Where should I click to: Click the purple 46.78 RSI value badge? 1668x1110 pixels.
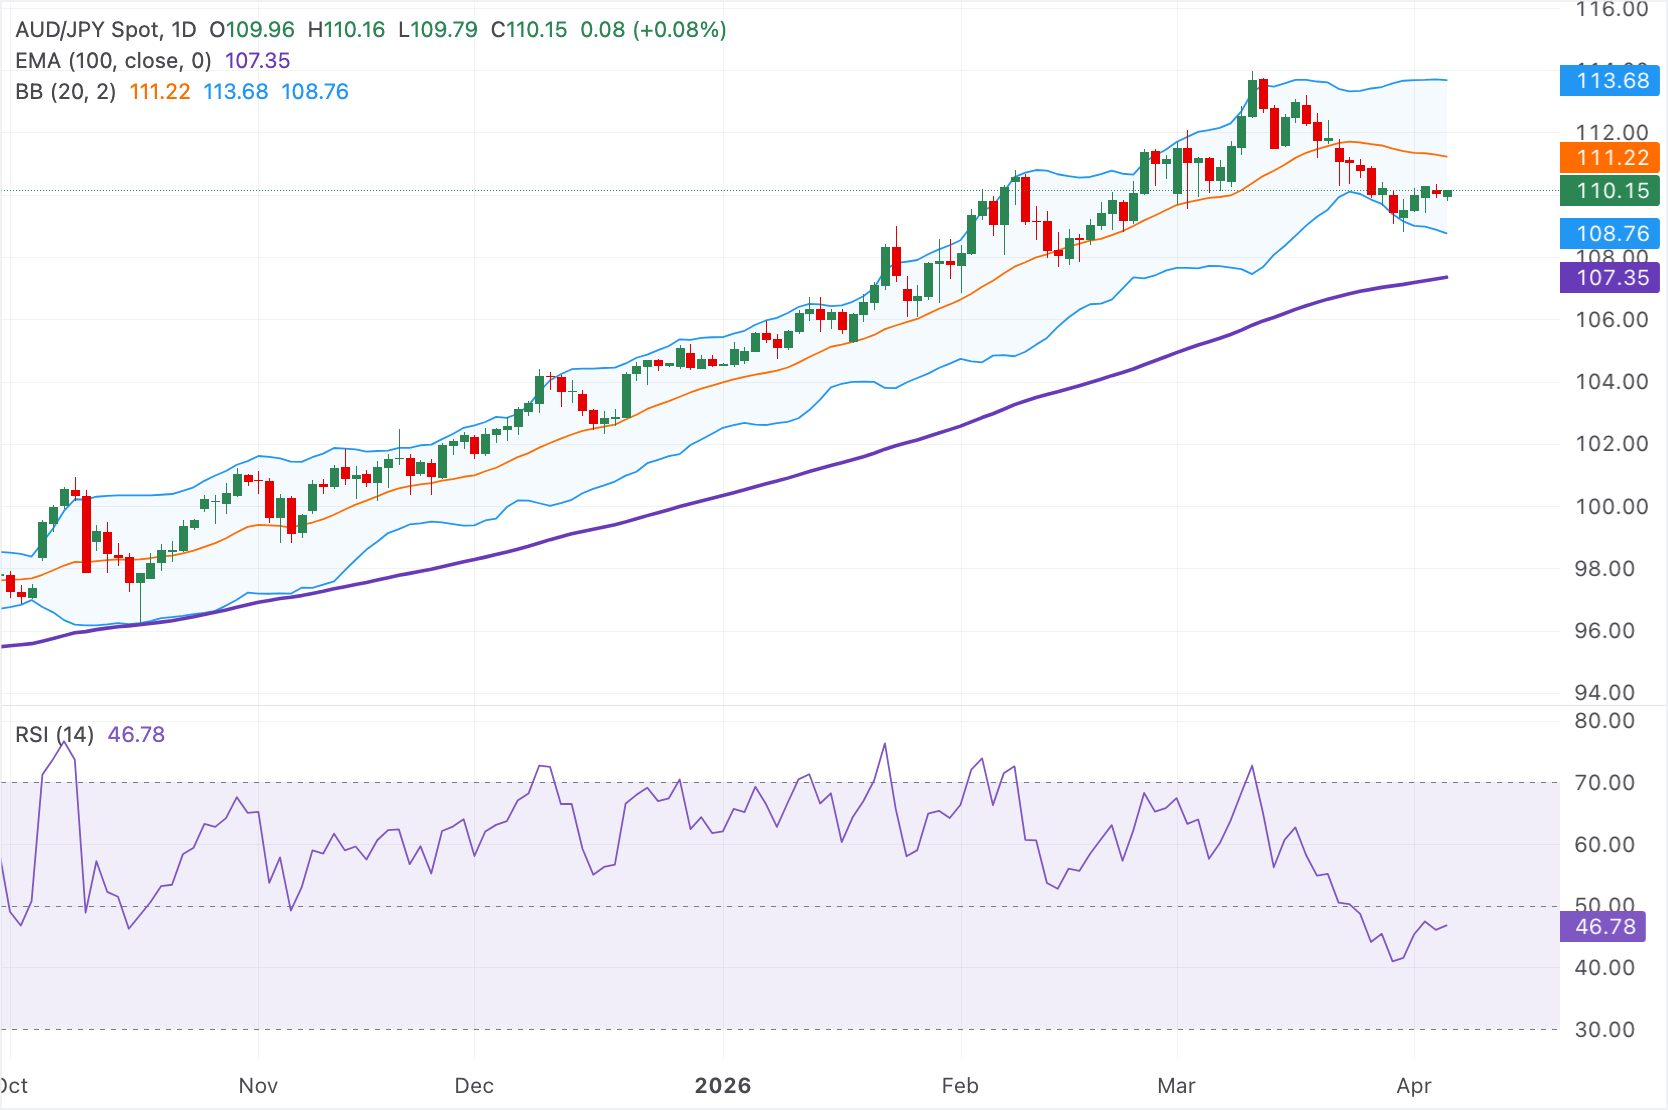[1605, 927]
